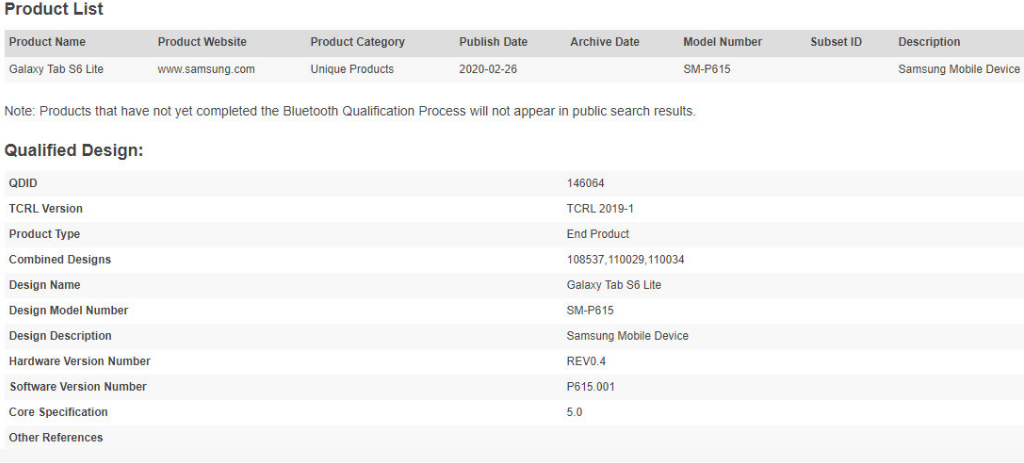
Task: Click the Product List heading
Action: point(54,10)
